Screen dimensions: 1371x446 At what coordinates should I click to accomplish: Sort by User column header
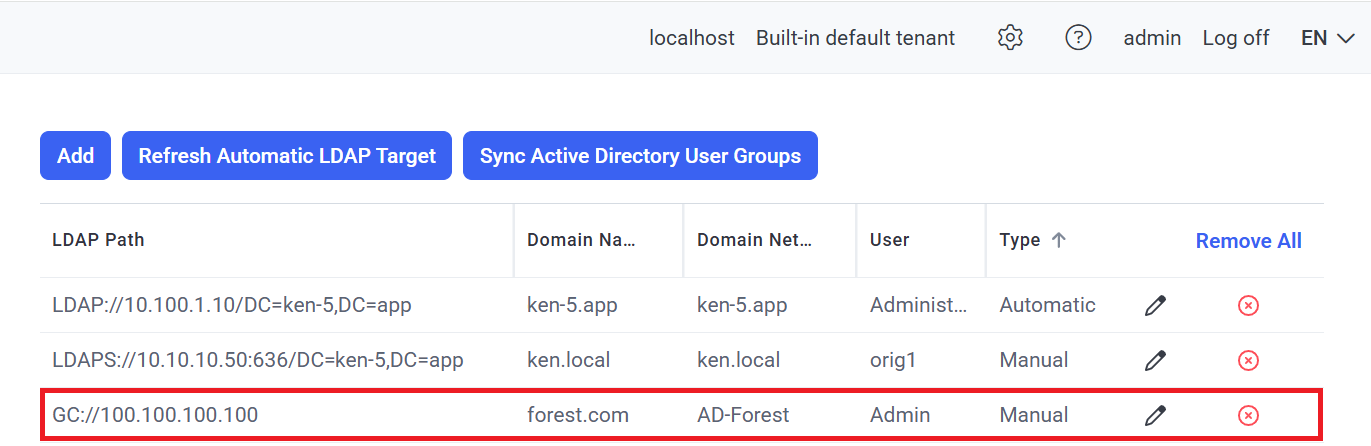[x=889, y=240]
